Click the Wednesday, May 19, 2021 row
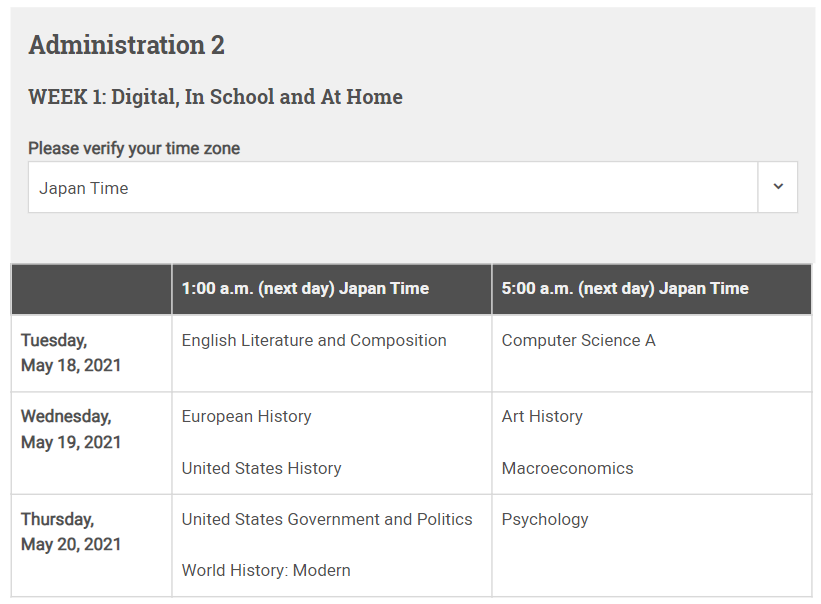821x604 pixels. 71,429
